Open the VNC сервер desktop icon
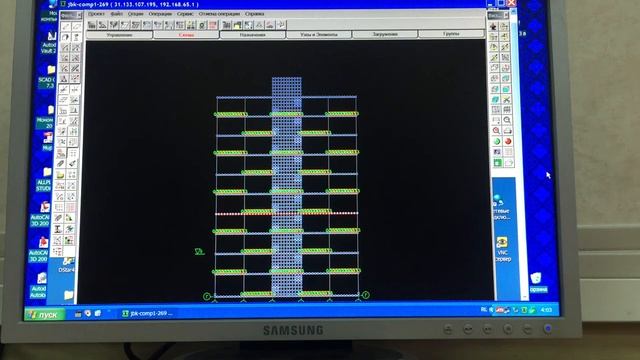Screen dimensions: 640x360 click(502, 249)
